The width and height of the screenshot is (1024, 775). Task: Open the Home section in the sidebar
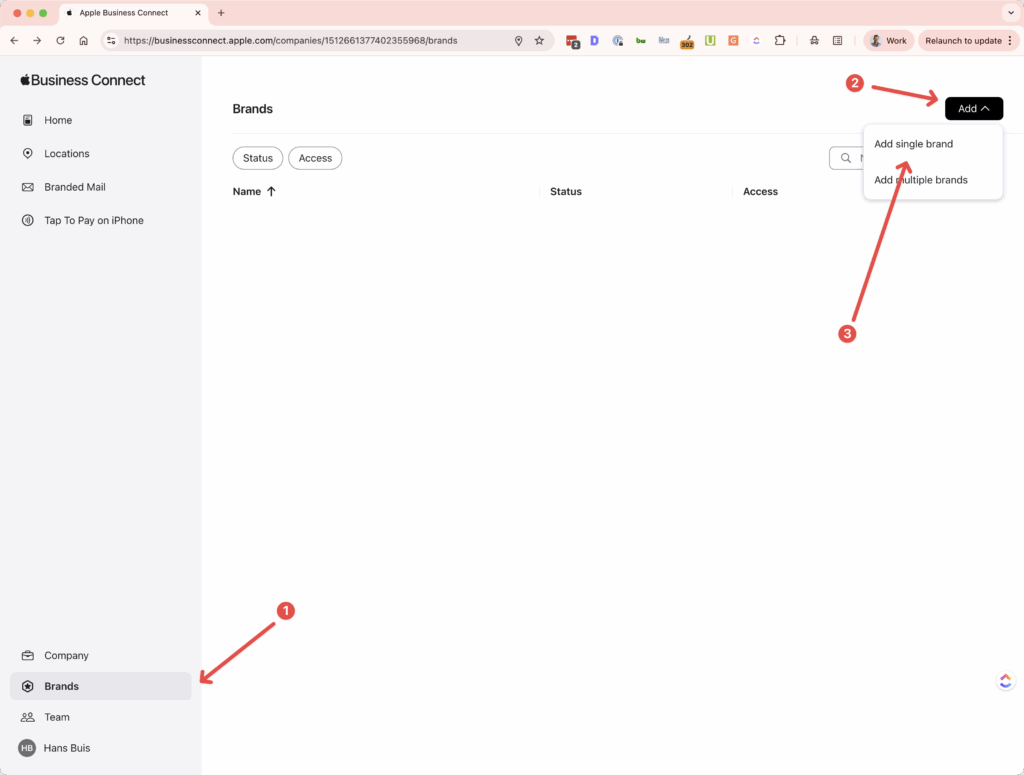28,120
